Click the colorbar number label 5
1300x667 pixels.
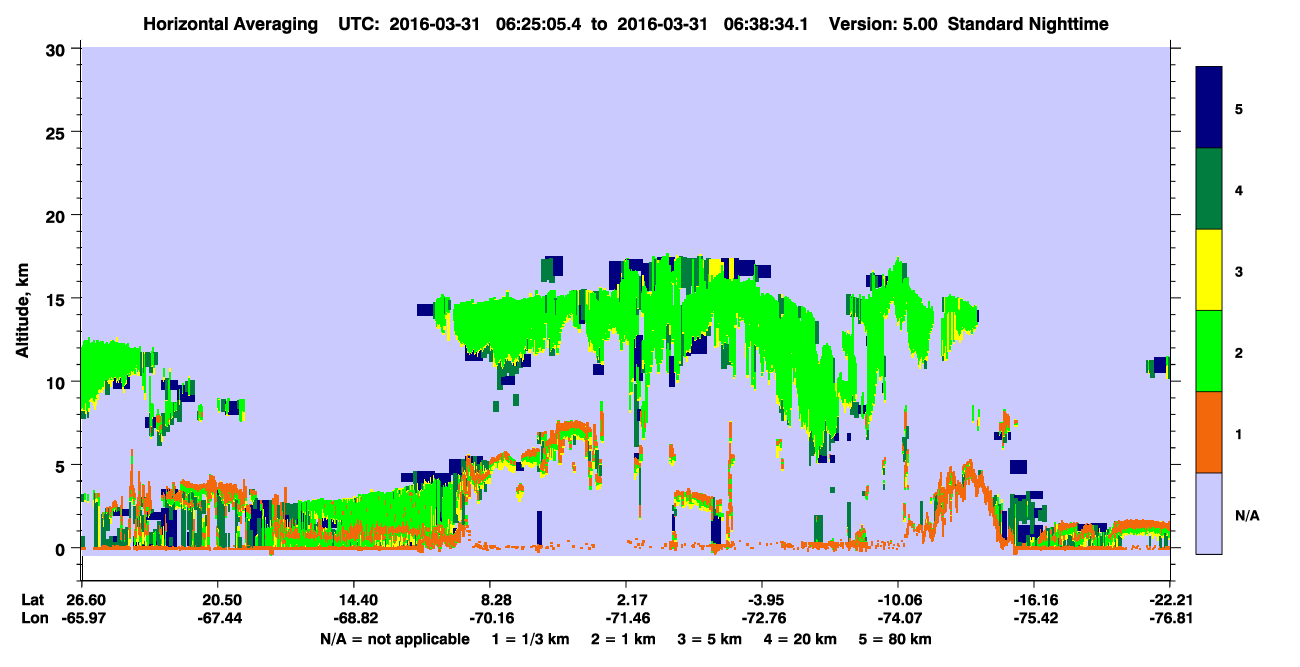coord(1239,108)
